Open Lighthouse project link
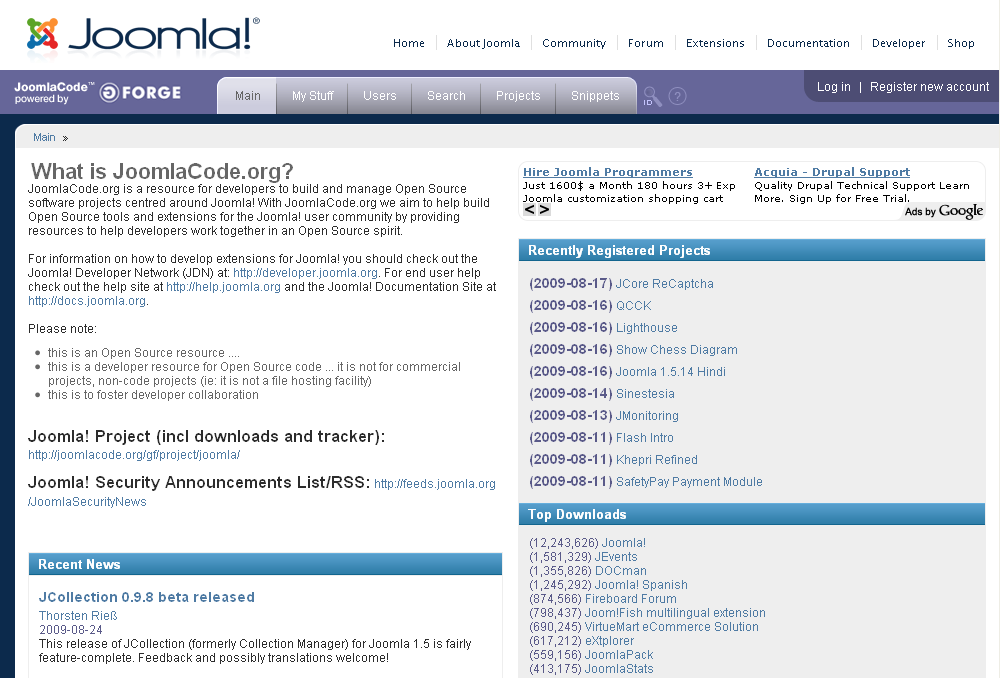Screen dimensions: 1000x678 (x=647, y=328)
